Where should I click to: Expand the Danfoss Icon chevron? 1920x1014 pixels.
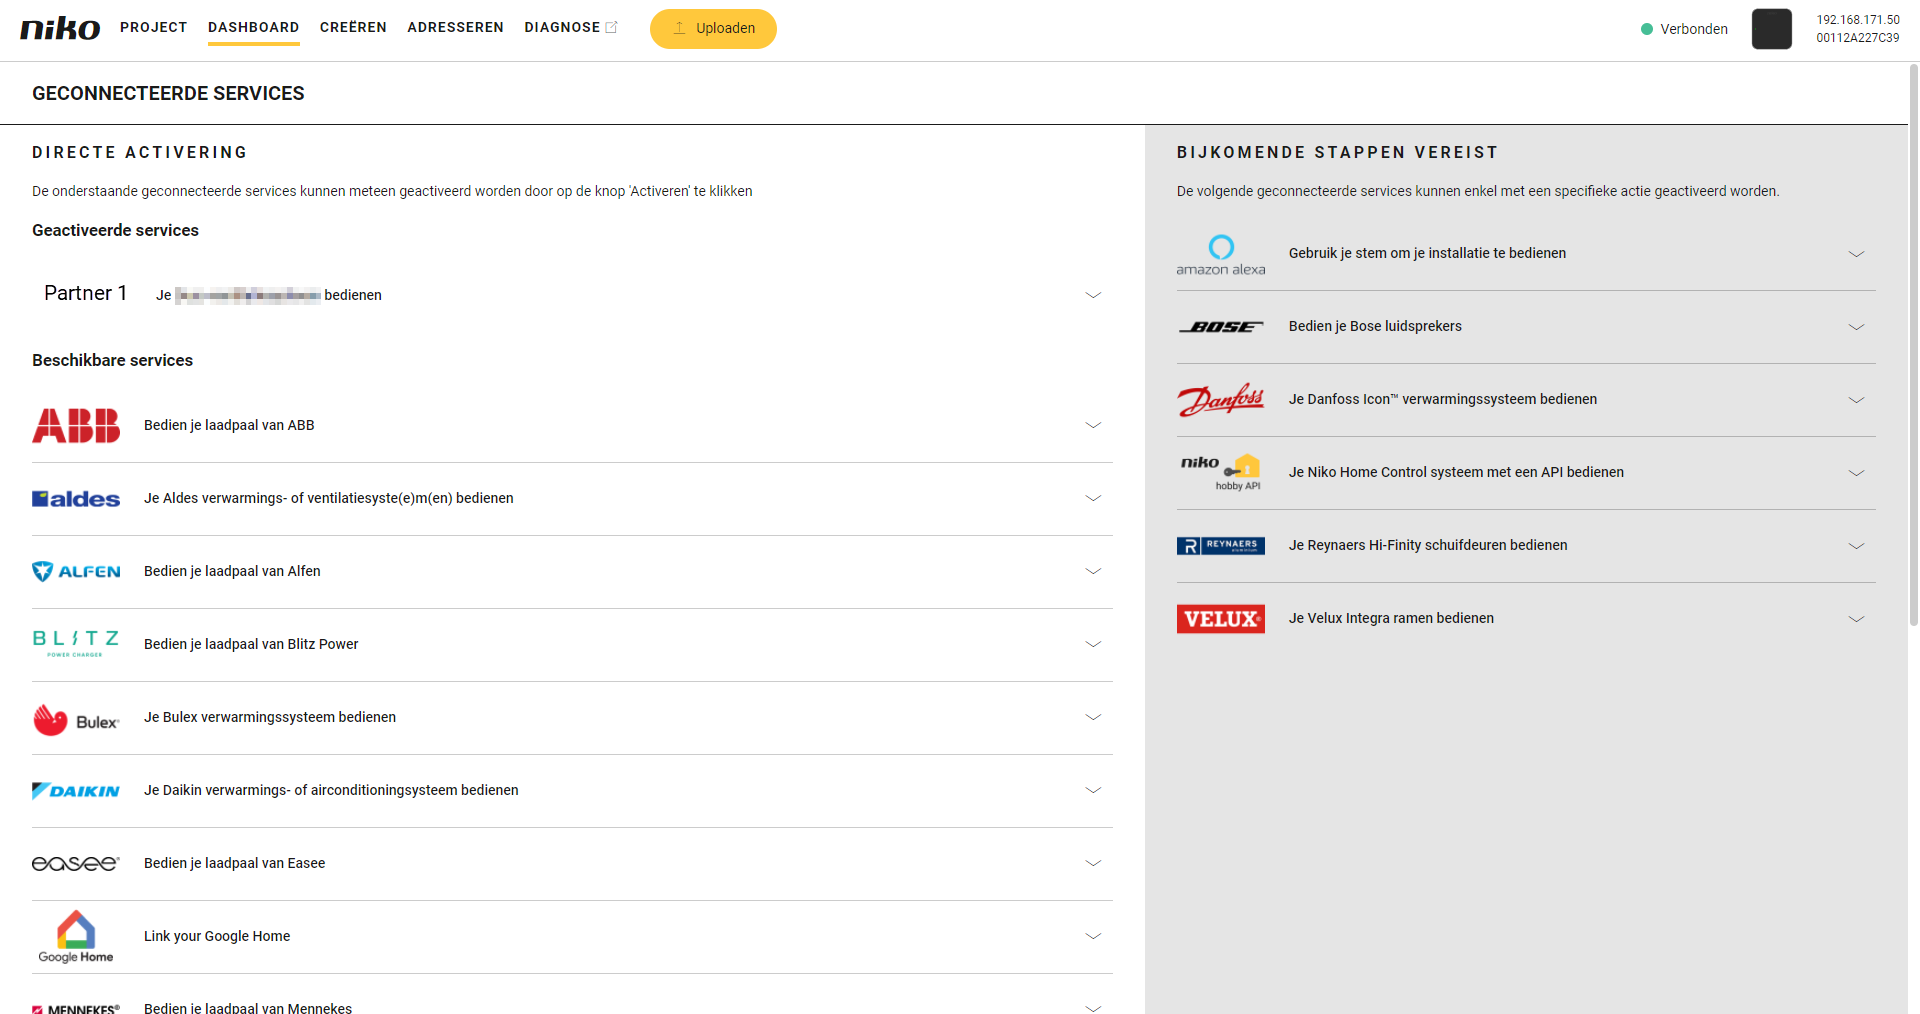[x=1856, y=400]
